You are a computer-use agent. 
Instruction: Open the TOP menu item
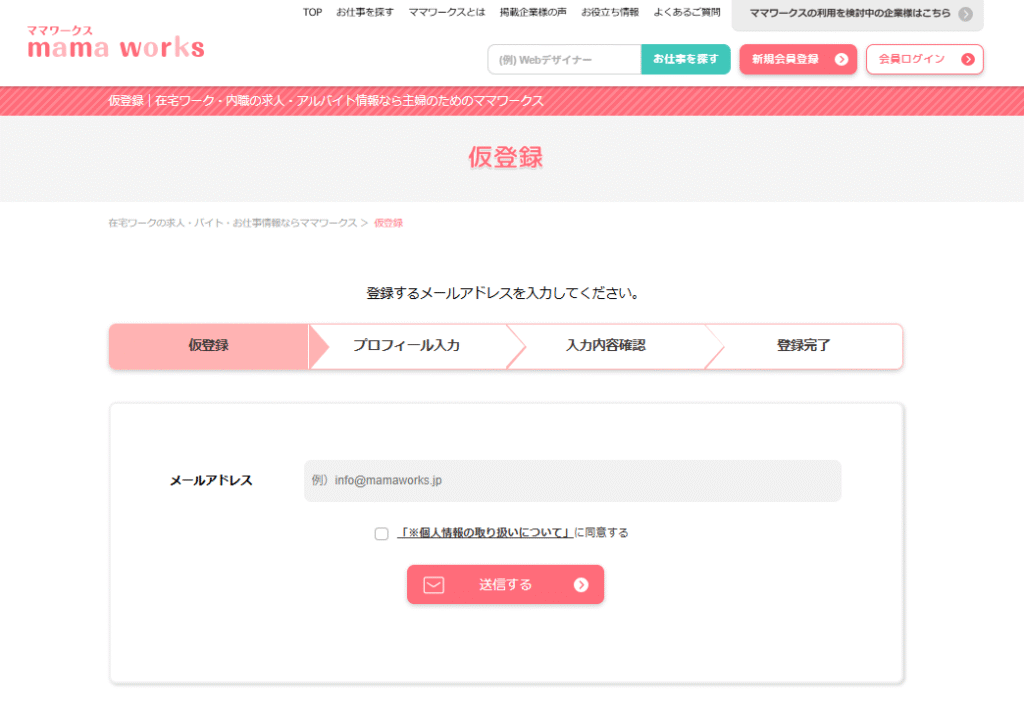click(312, 13)
